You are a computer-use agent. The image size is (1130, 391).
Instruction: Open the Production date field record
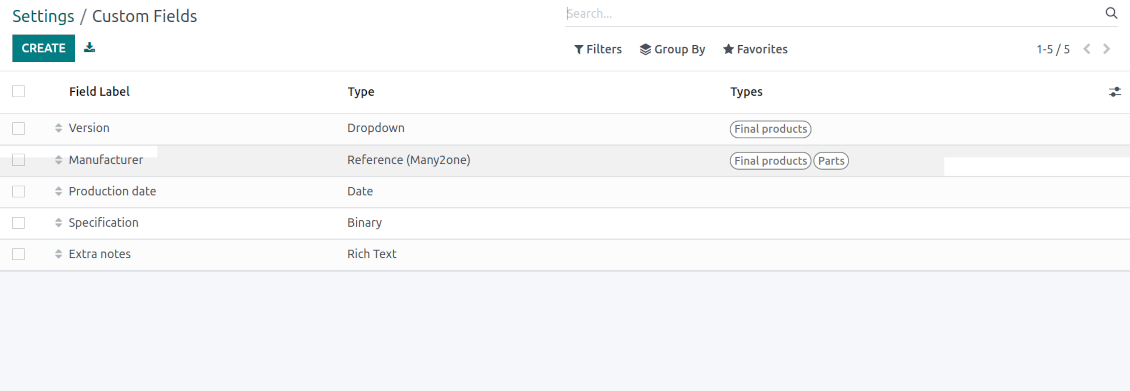click(x=112, y=192)
